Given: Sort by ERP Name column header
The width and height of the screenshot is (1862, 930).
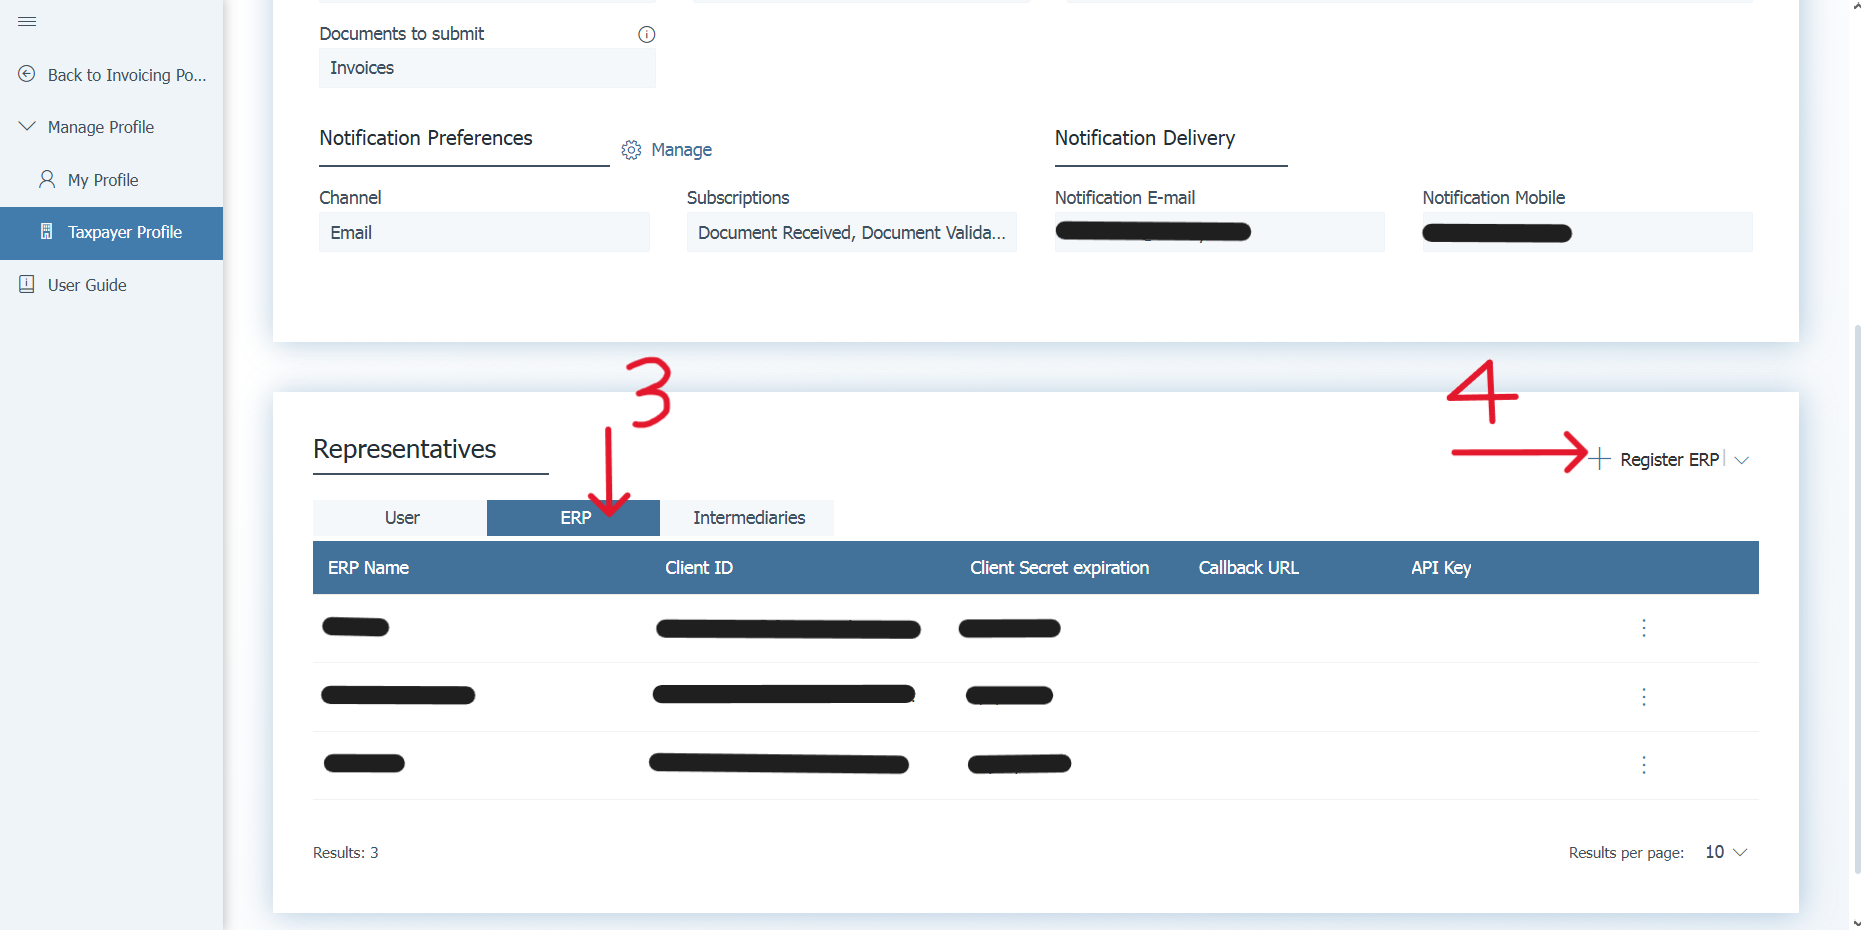Looking at the screenshot, I should click(368, 568).
